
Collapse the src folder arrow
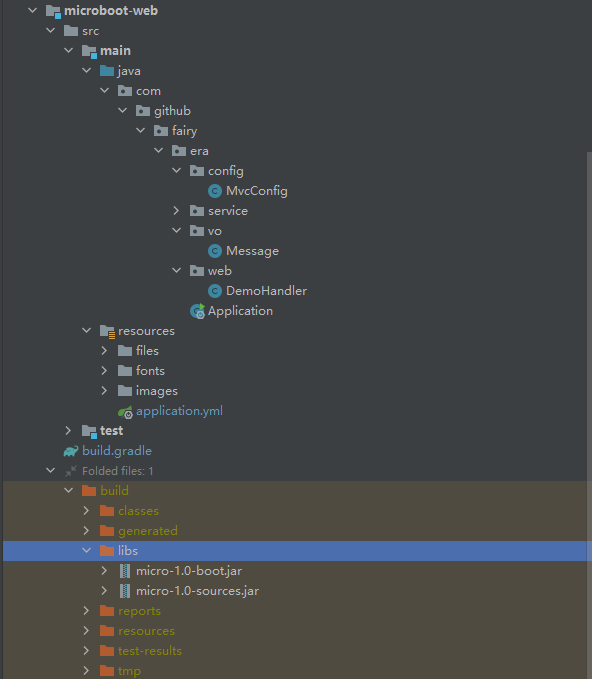pos(51,30)
